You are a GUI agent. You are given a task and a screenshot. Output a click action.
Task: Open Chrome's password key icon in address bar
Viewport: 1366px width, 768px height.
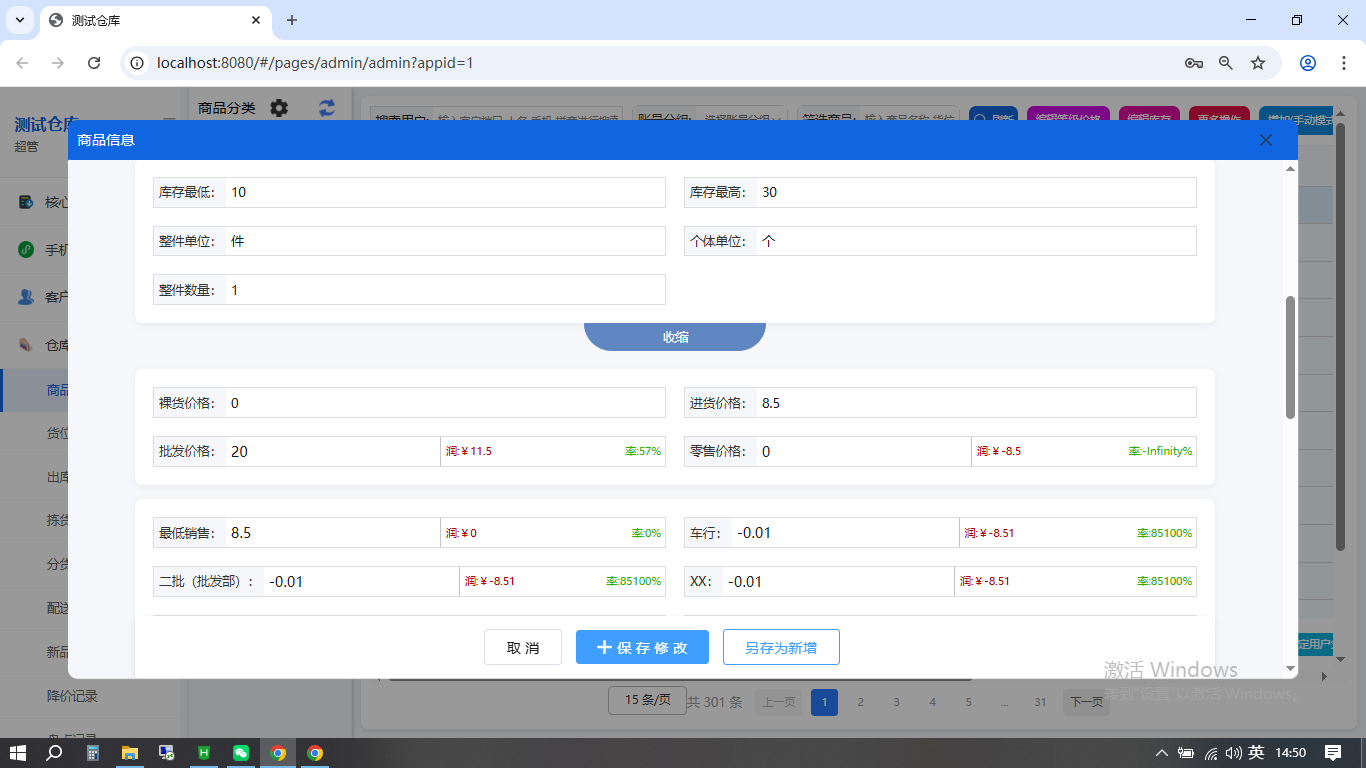coord(1193,63)
